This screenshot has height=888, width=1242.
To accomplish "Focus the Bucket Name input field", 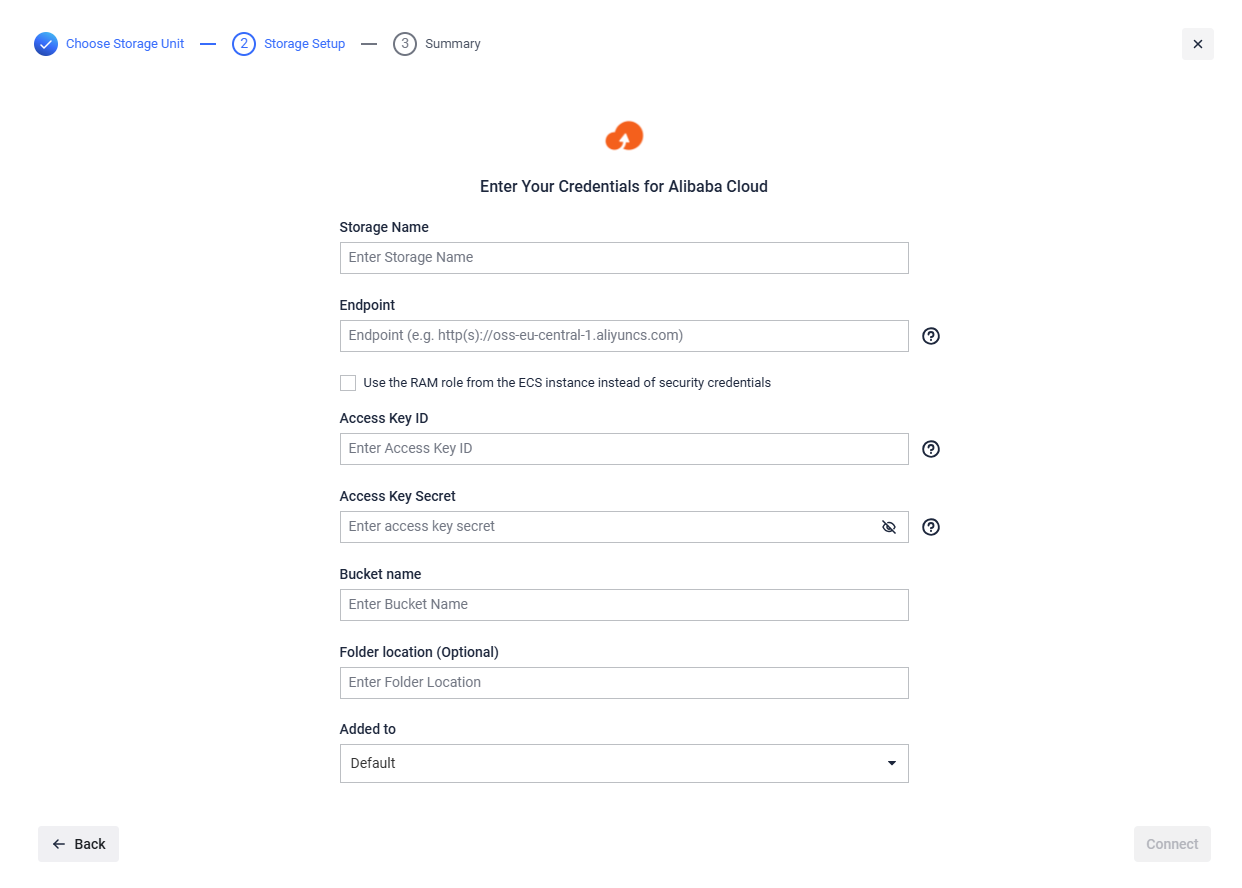I will pyautogui.click(x=624, y=605).
